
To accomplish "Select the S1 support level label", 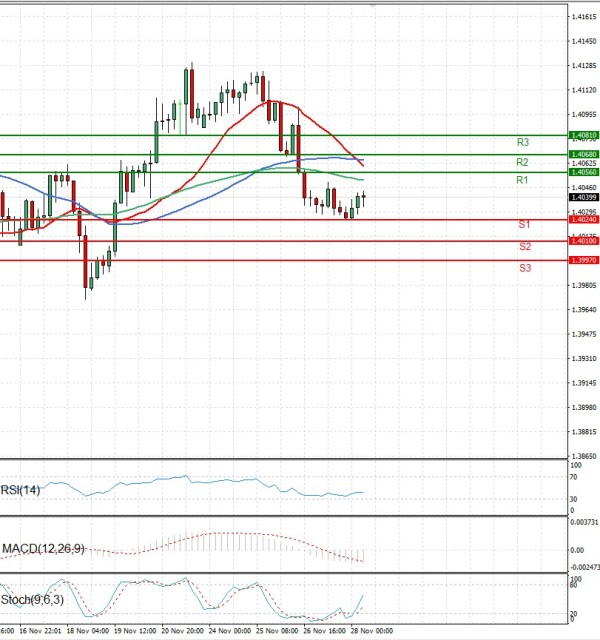I will coord(524,225).
